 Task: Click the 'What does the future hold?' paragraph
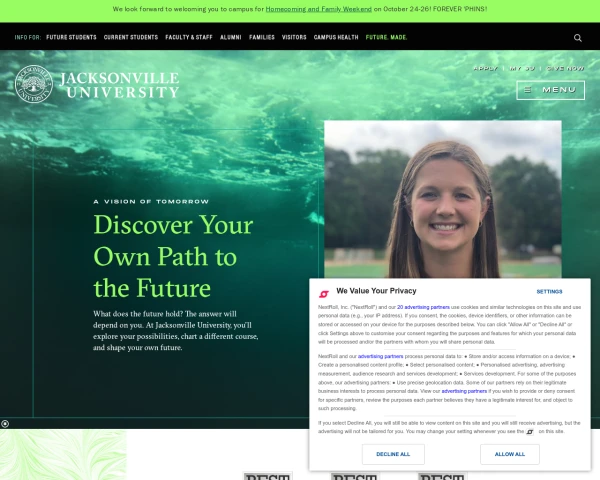point(176,331)
